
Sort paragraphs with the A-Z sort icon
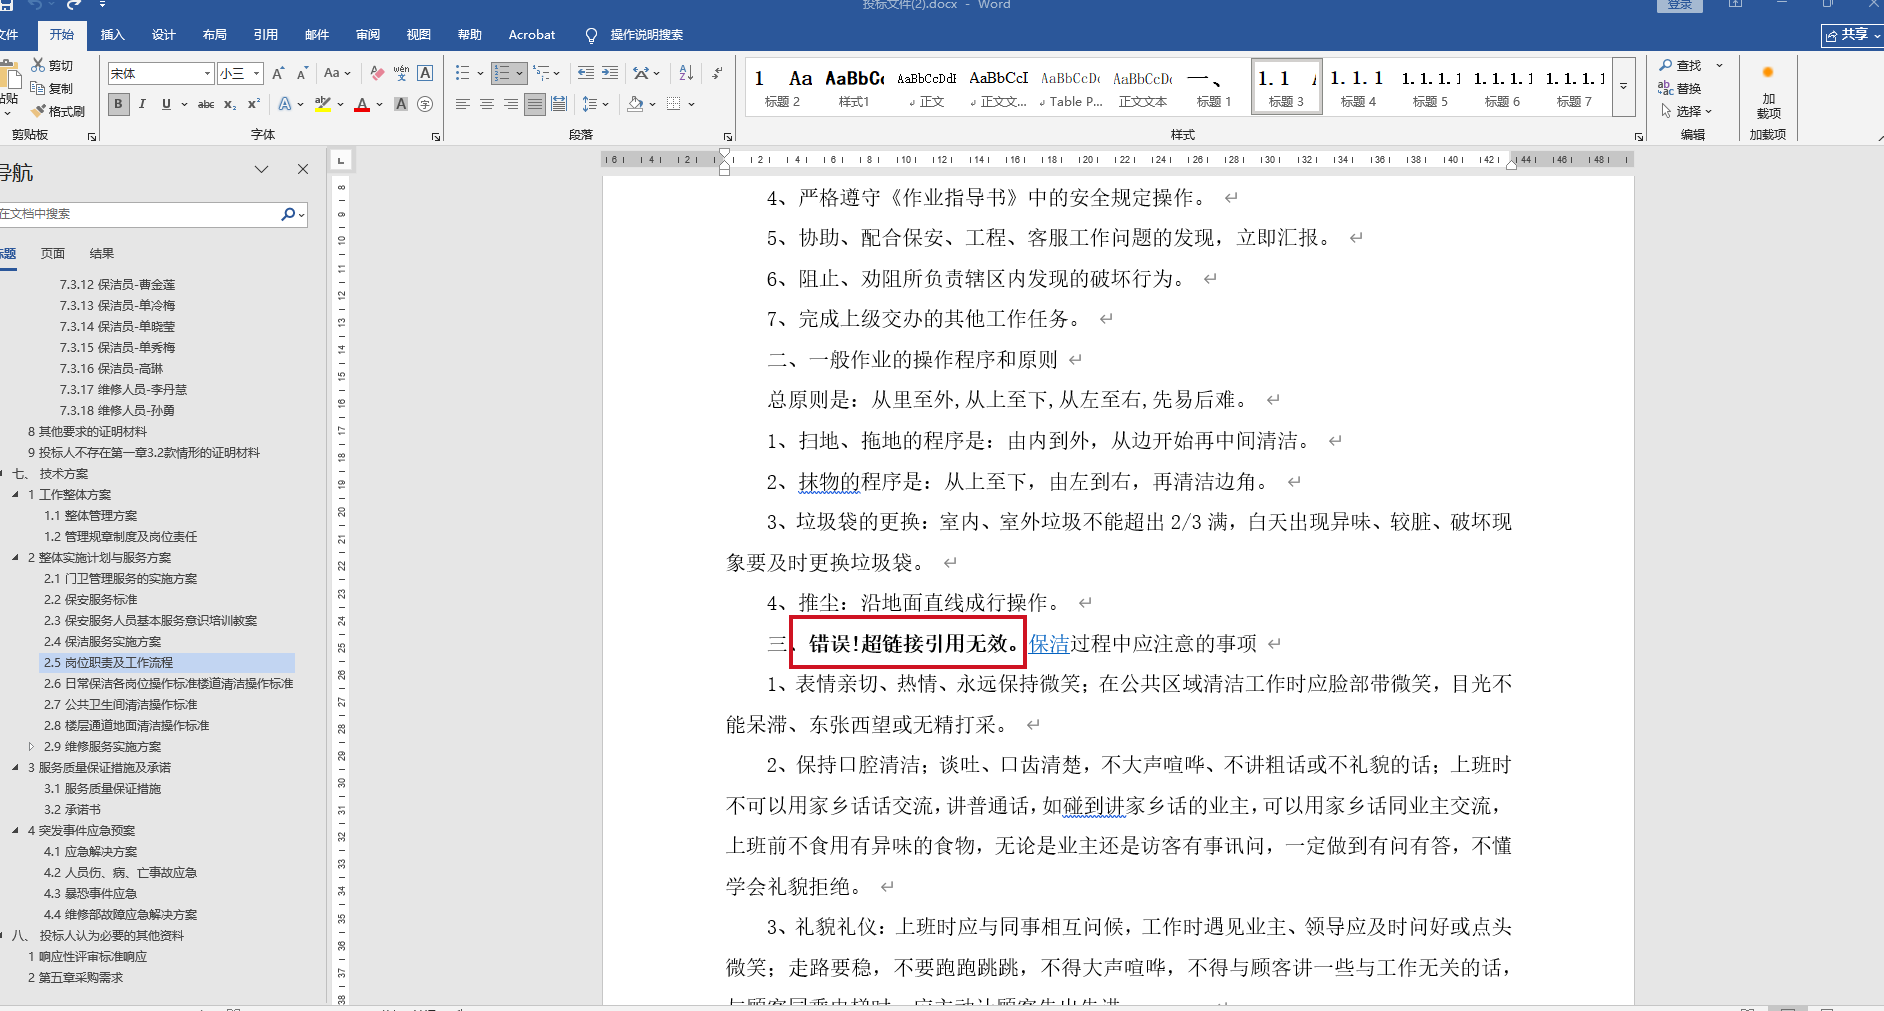[686, 73]
